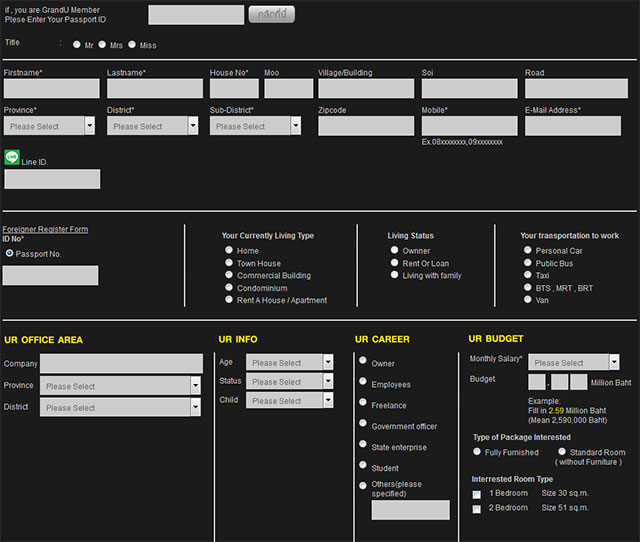640x542 pixels.
Task: Click the Company name field
Action: (120, 363)
